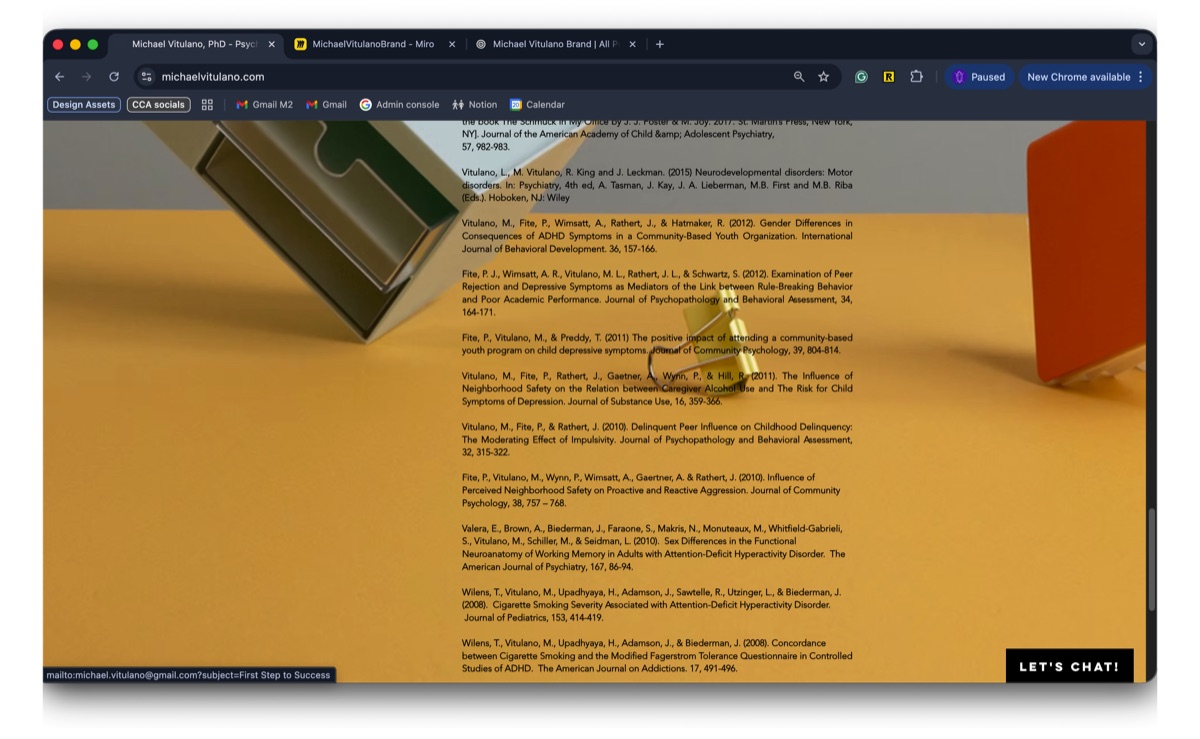Open the Extensions puzzle icon

(x=916, y=77)
